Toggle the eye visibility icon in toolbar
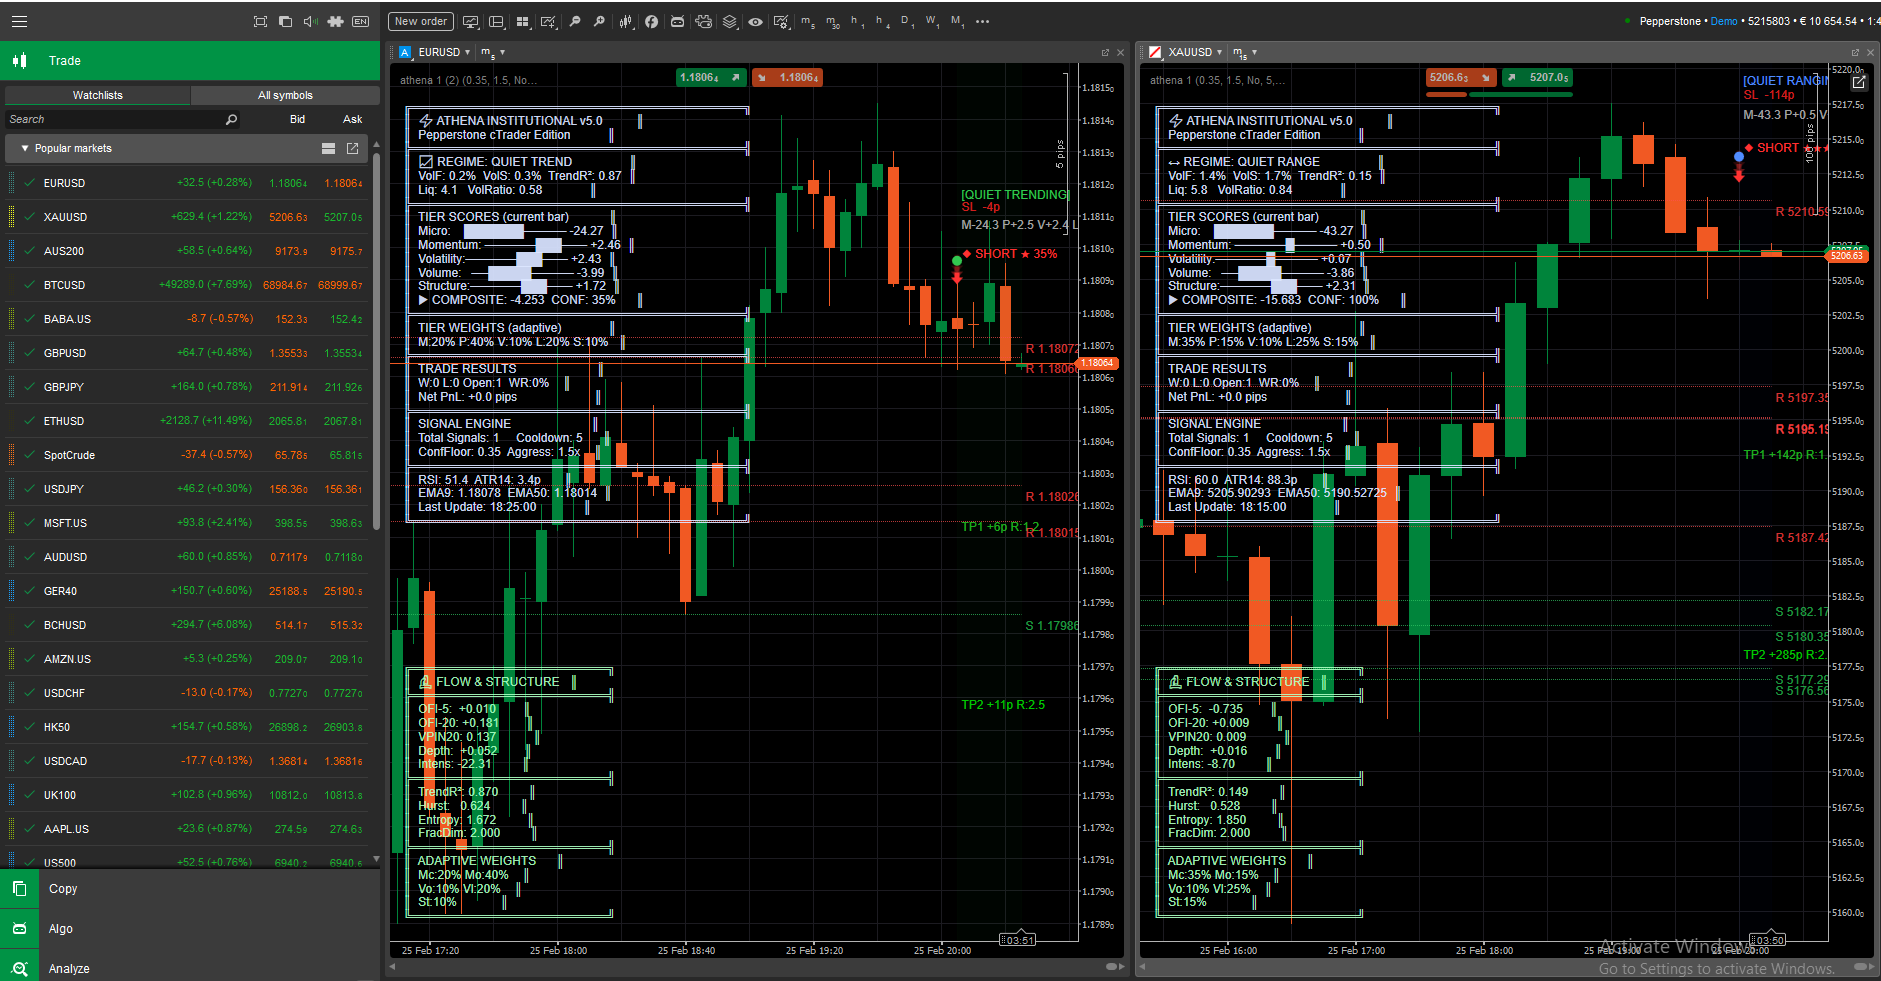1881x981 pixels. coord(755,21)
